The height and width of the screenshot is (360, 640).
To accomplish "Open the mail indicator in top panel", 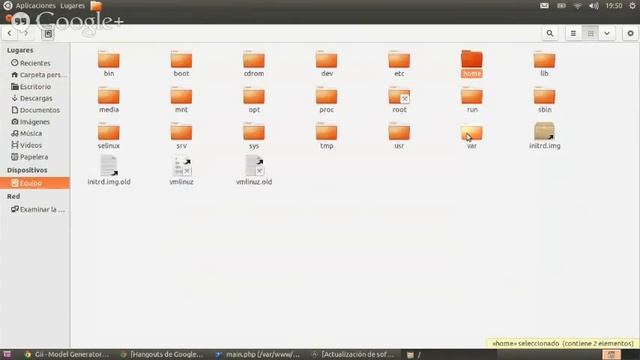I will click(544, 6).
